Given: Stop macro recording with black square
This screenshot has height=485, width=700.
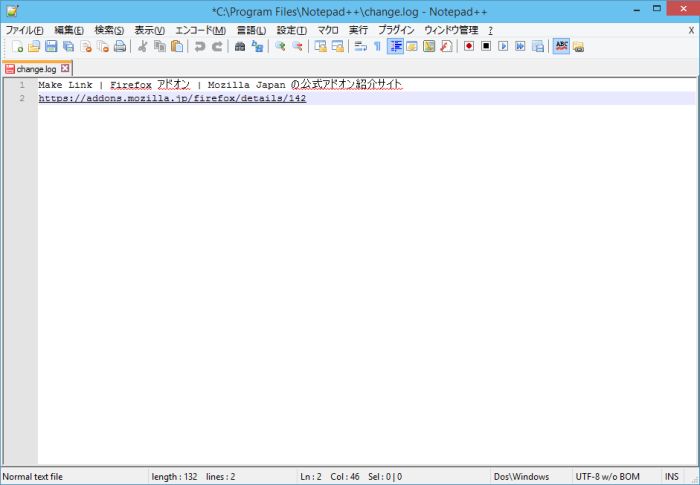Looking at the screenshot, I should (486, 46).
